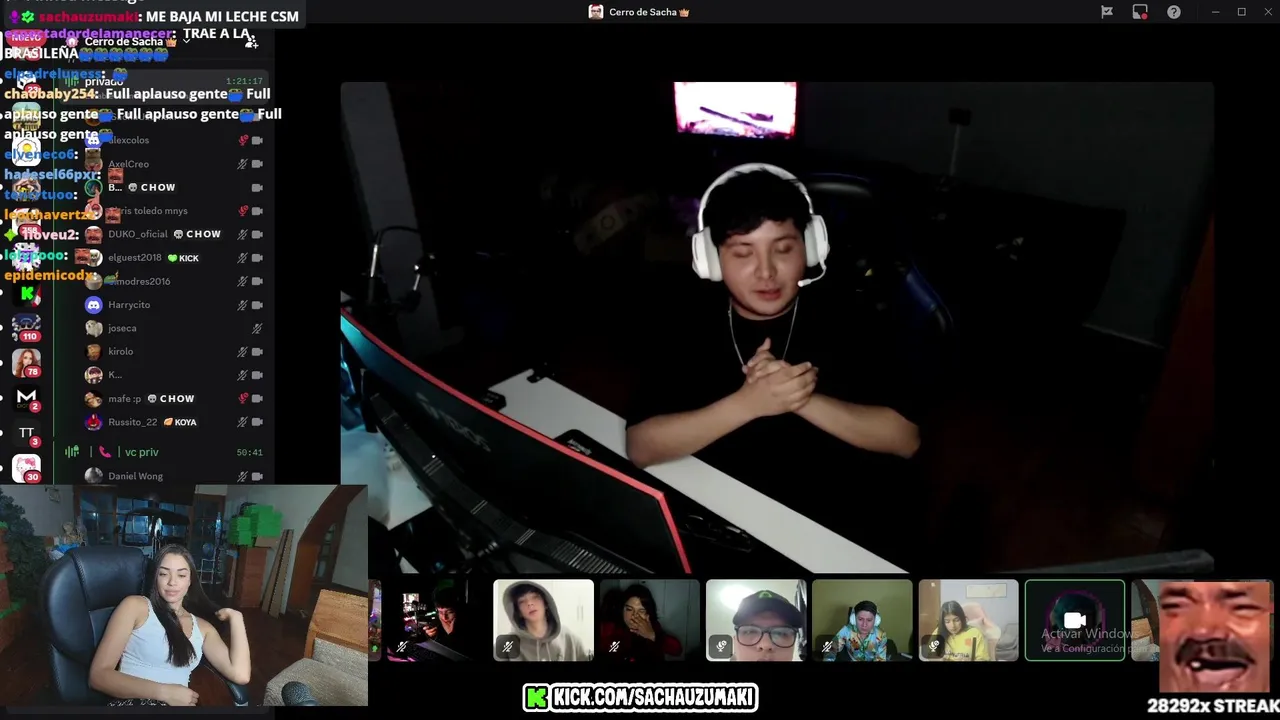Viewport: 1280px width, 720px height.
Task: Click the invite members icon beside Cerro de Sacha
Action: tap(251, 41)
